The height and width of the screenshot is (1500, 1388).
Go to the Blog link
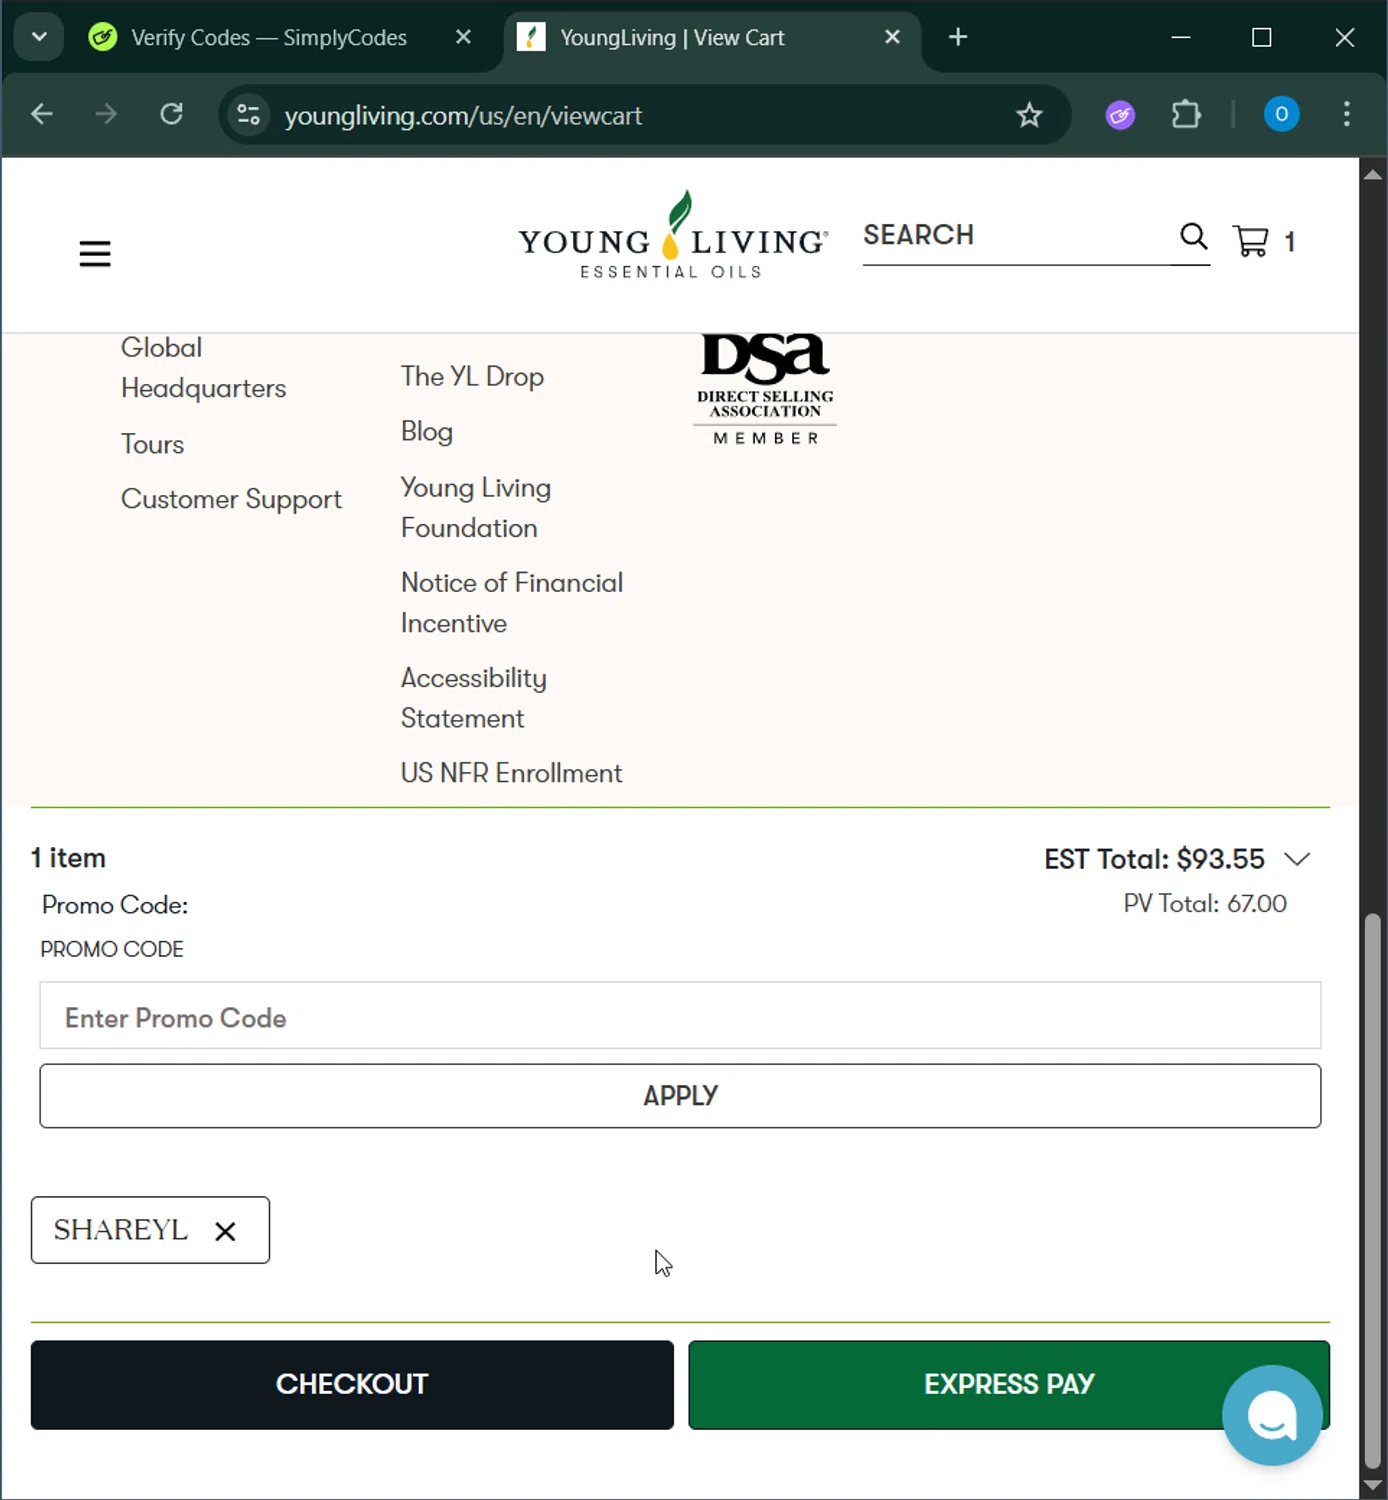(427, 432)
